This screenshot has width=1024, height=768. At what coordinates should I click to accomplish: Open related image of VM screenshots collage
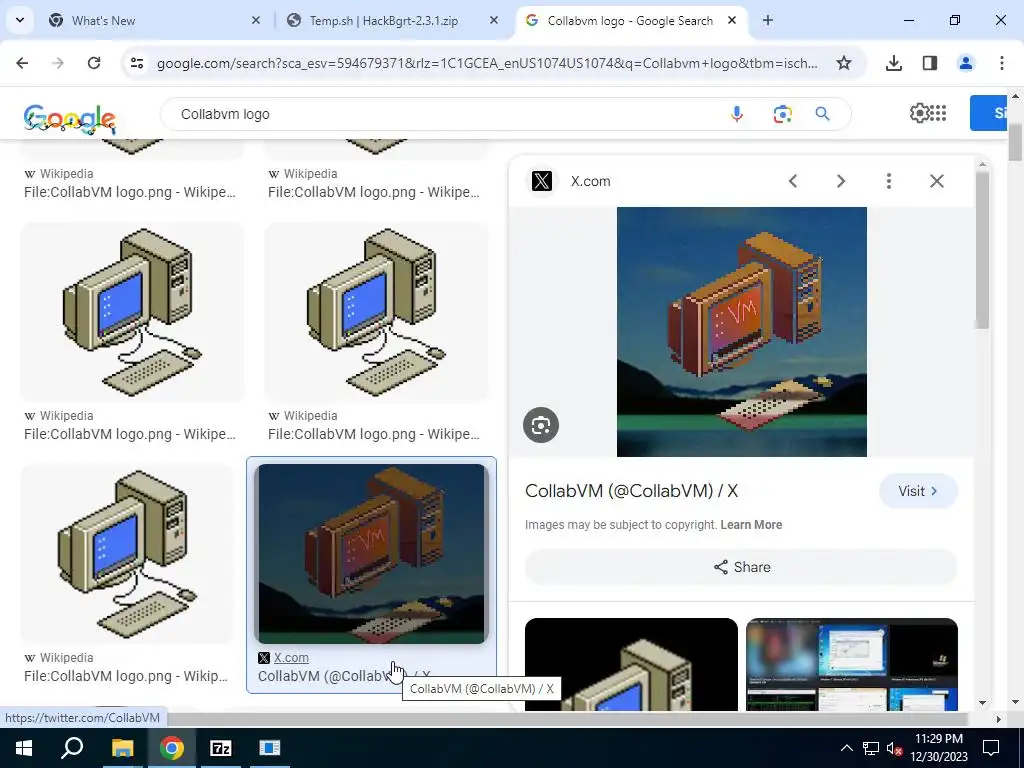(852, 664)
